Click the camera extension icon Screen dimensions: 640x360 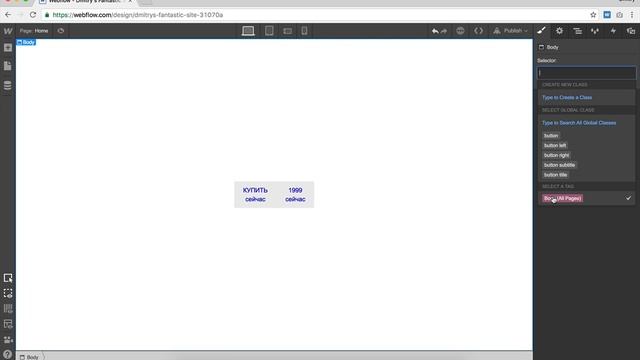(x=620, y=15)
